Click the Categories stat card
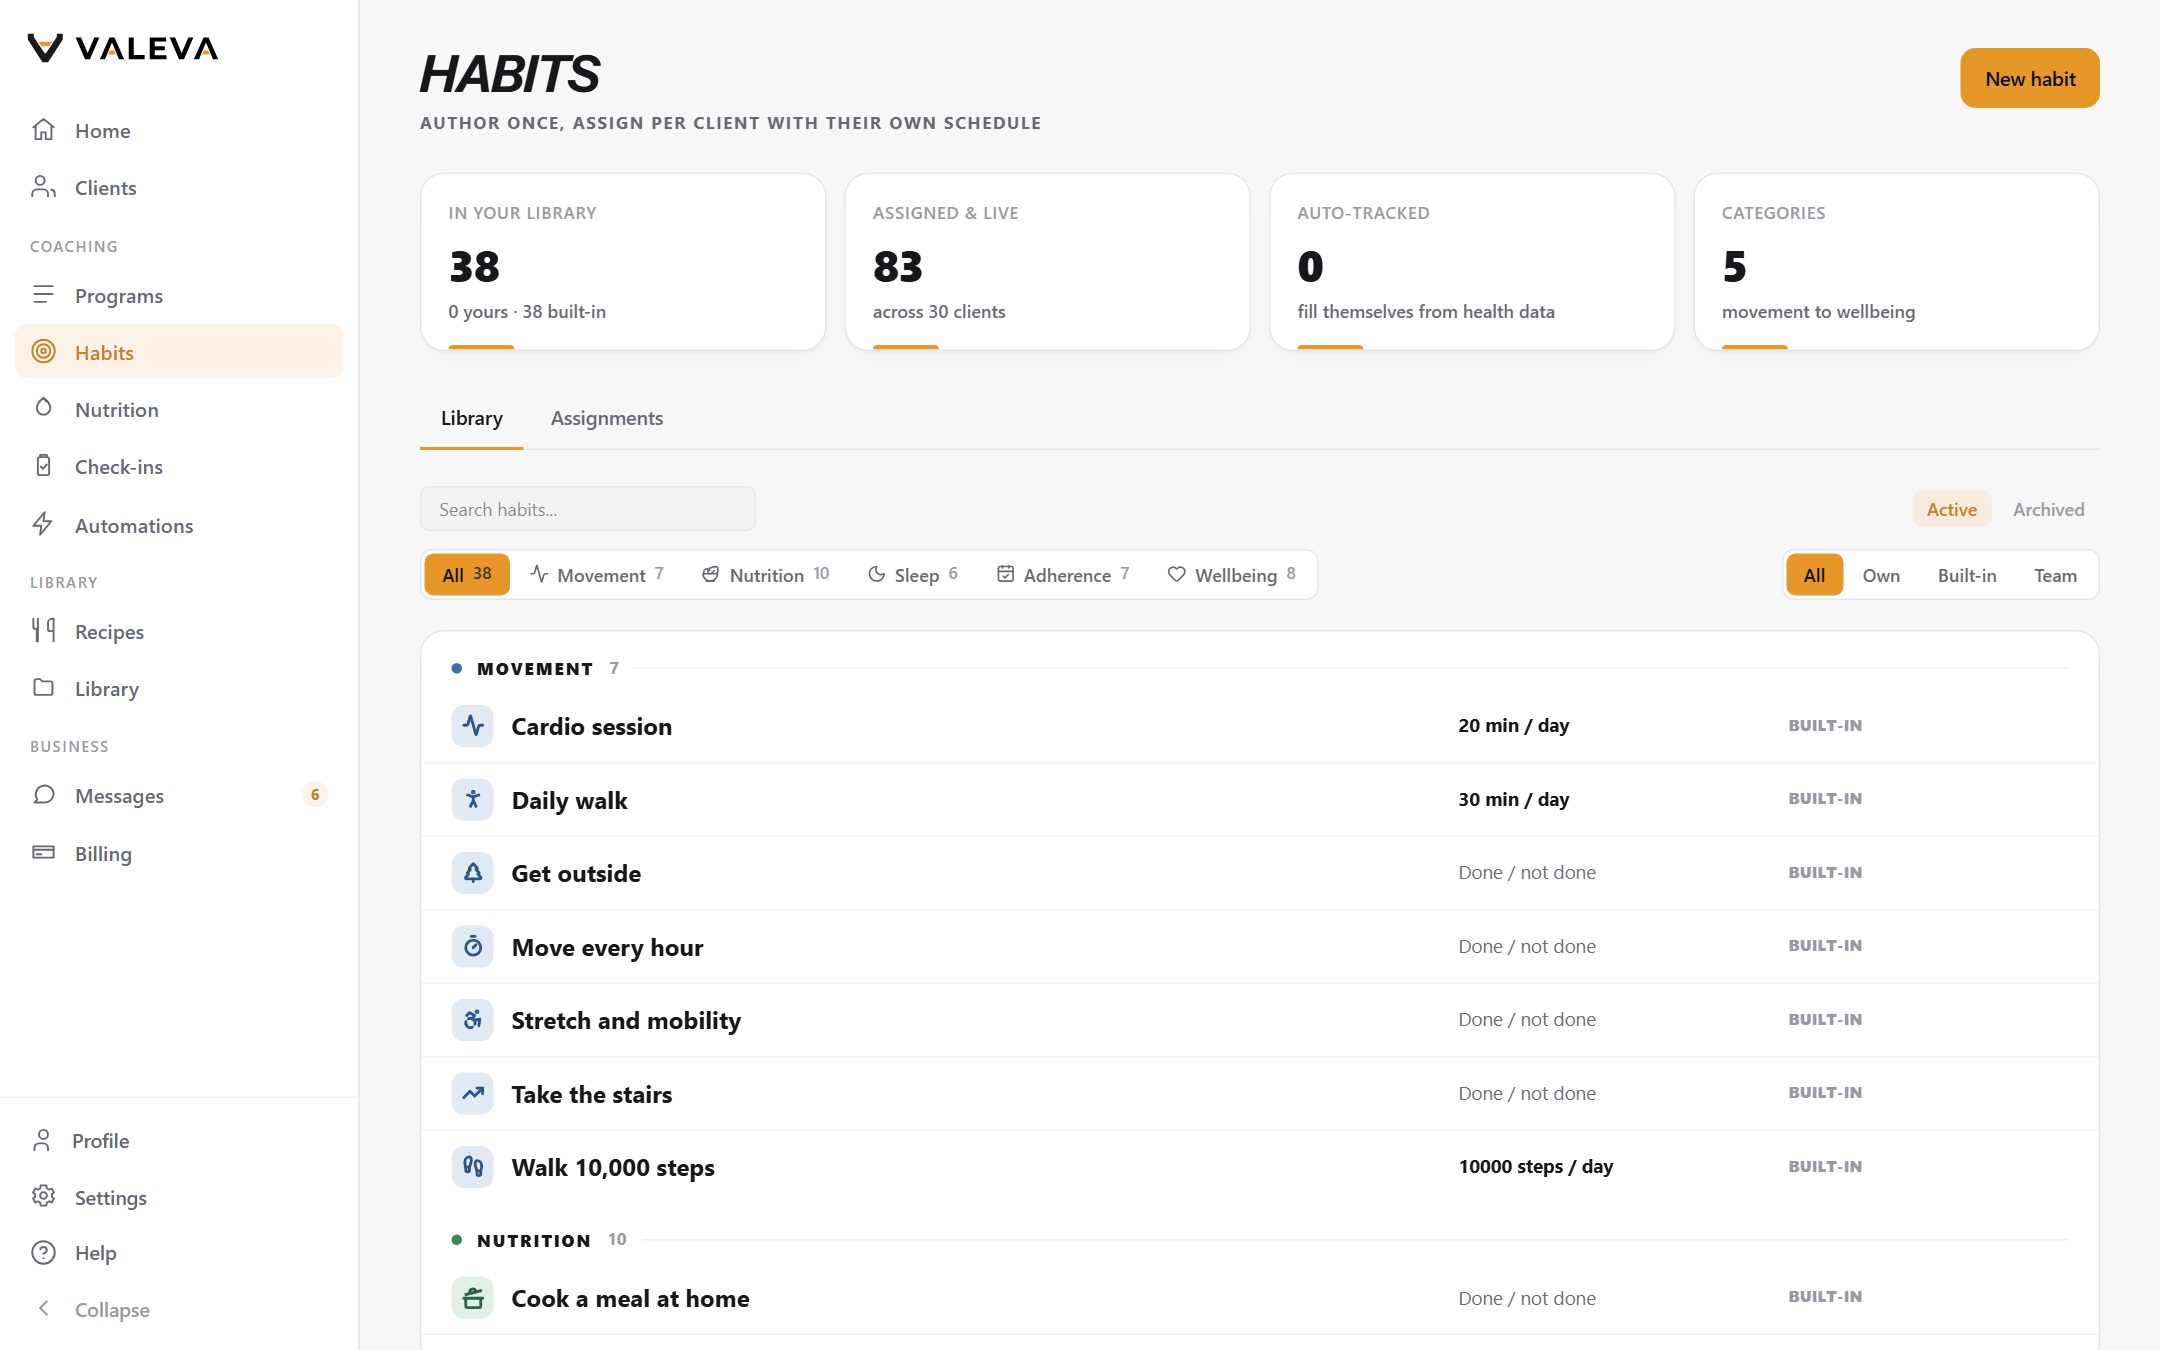Image resolution: width=2160 pixels, height=1350 pixels. coord(1897,262)
